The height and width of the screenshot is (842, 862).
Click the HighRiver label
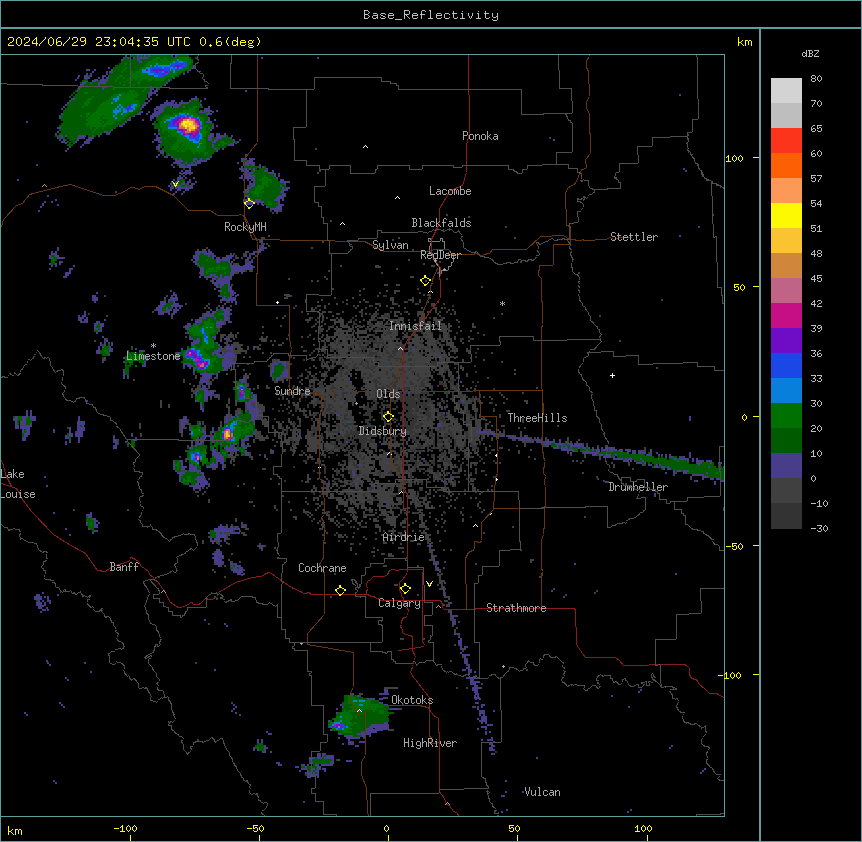point(430,743)
